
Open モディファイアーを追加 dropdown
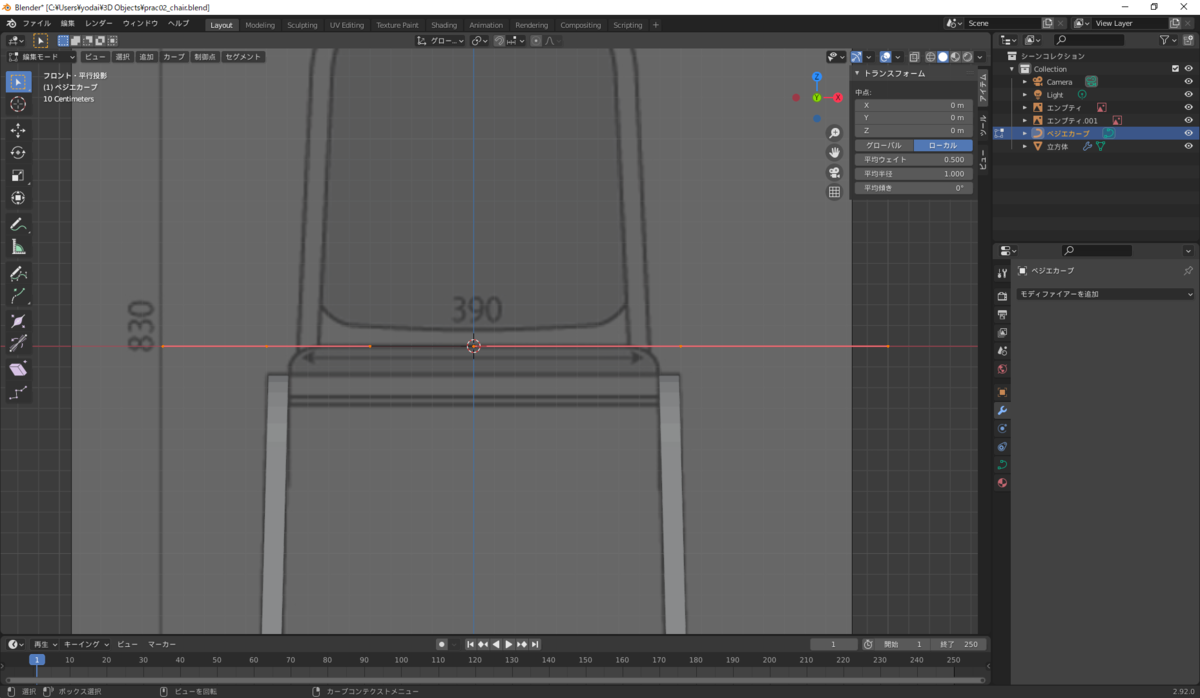[x=1105, y=294]
